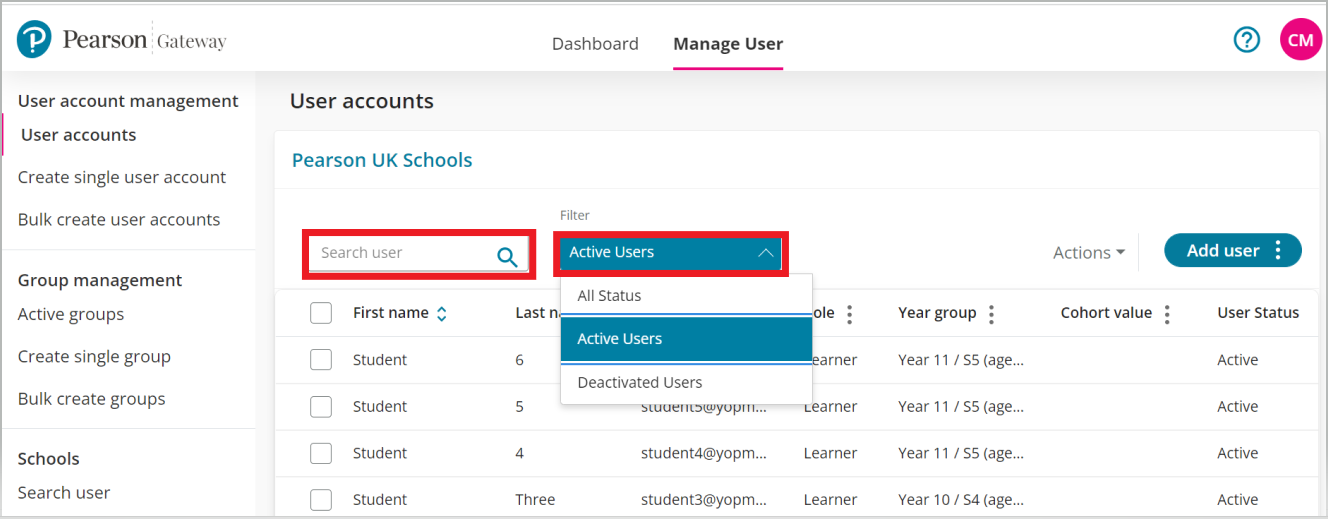1328x519 pixels.
Task: Choose Deactivated Users from filter list
Action: [640, 383]
